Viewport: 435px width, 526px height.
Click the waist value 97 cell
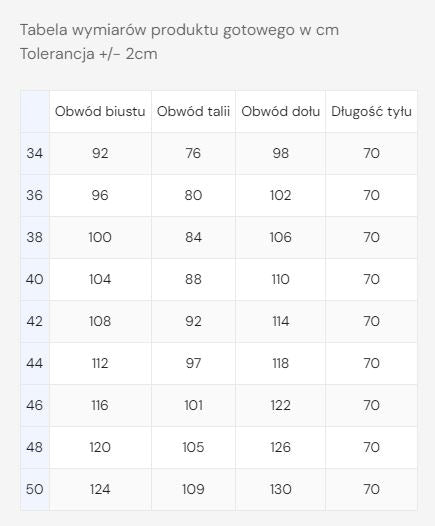193,363
